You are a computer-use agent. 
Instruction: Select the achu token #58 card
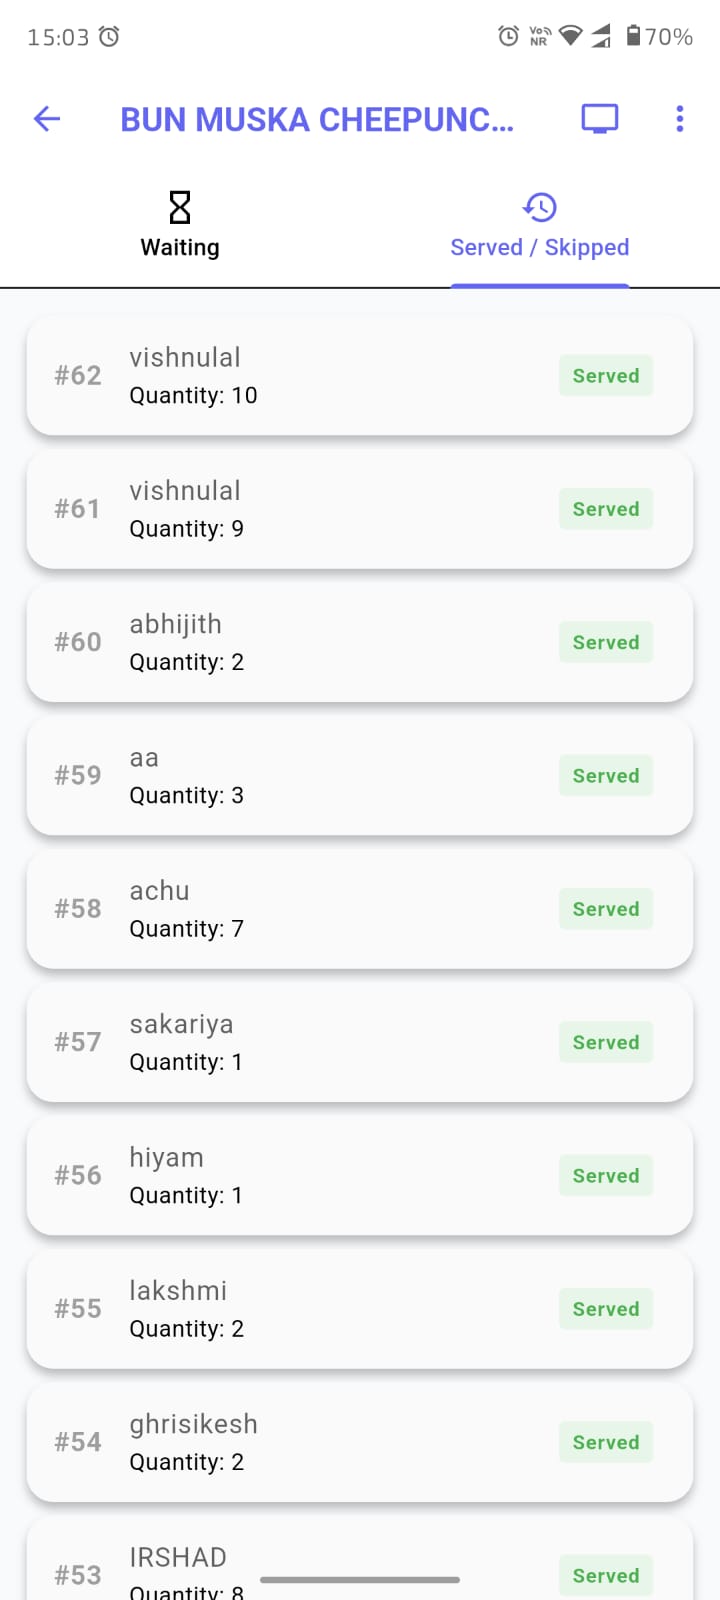(x=300, y=909)
